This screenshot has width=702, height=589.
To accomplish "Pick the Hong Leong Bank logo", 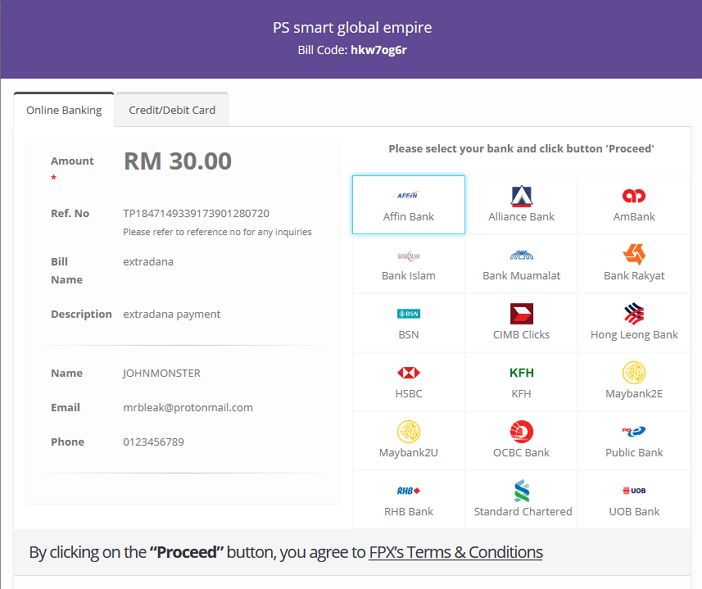I will click(x=634, y=313).
